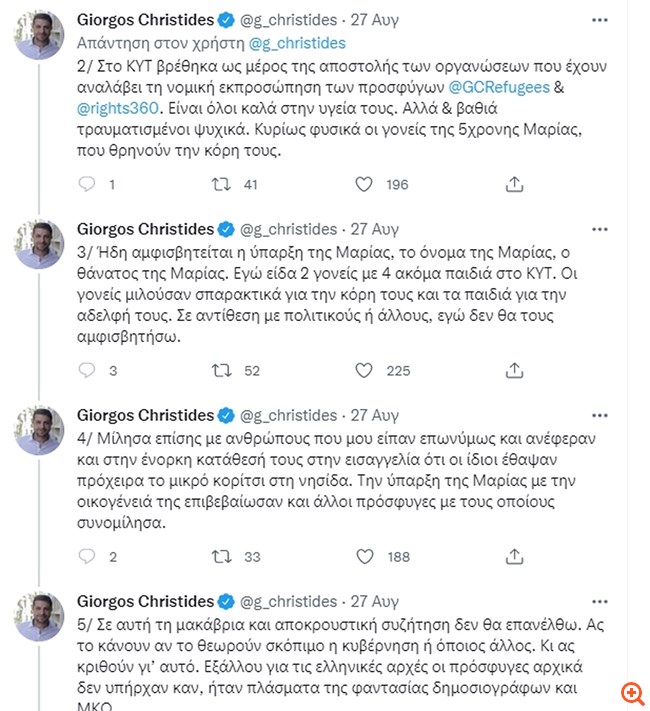
Task: Open more options on the first tweet
Action: tap(599, 19)
